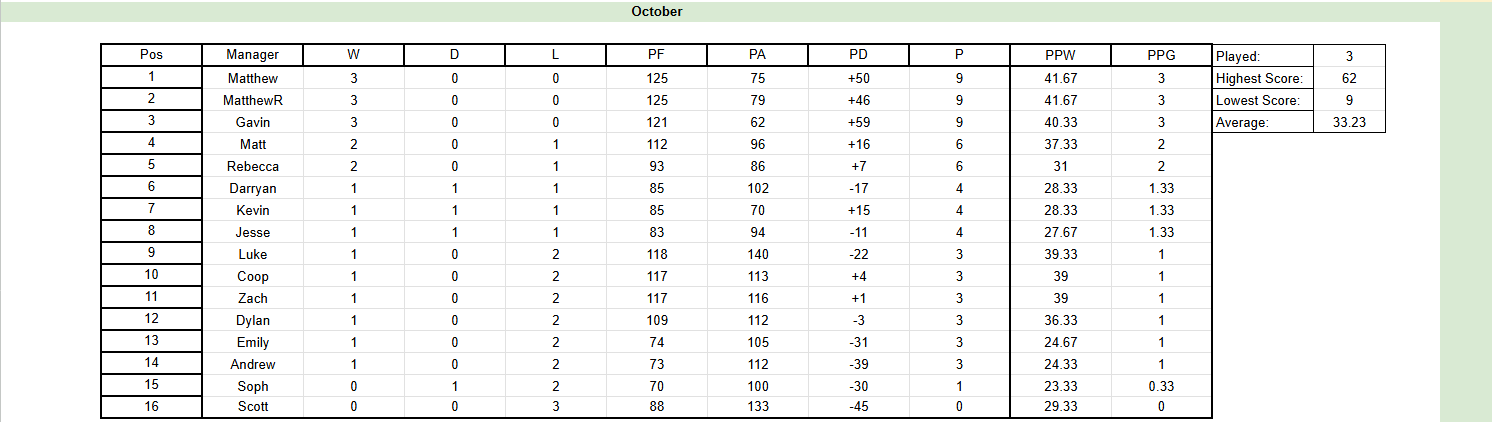
Task: Select Darryan's name cell
Action: pyautogui.click(x=253, y=188)
